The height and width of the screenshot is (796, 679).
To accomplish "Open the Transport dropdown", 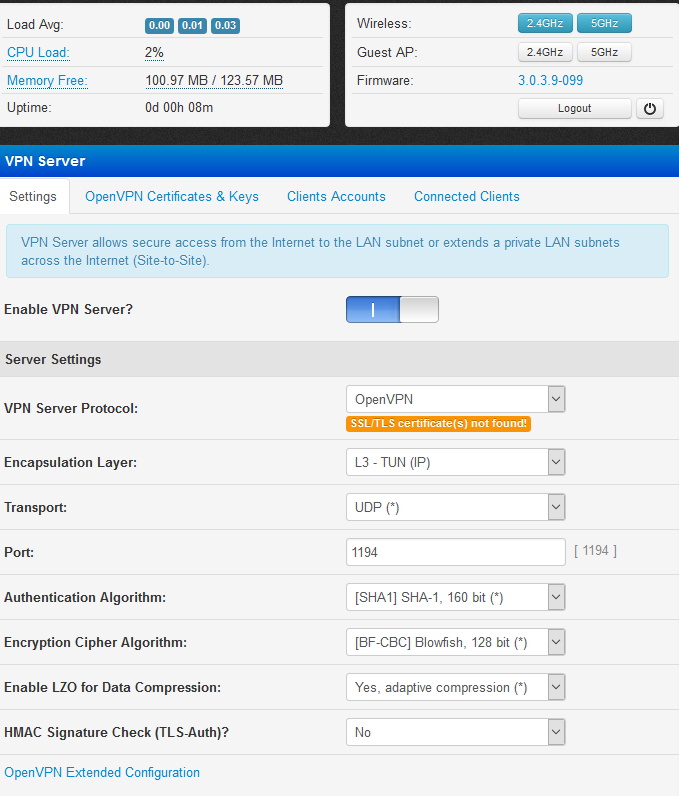I will (x=455, y=507).
